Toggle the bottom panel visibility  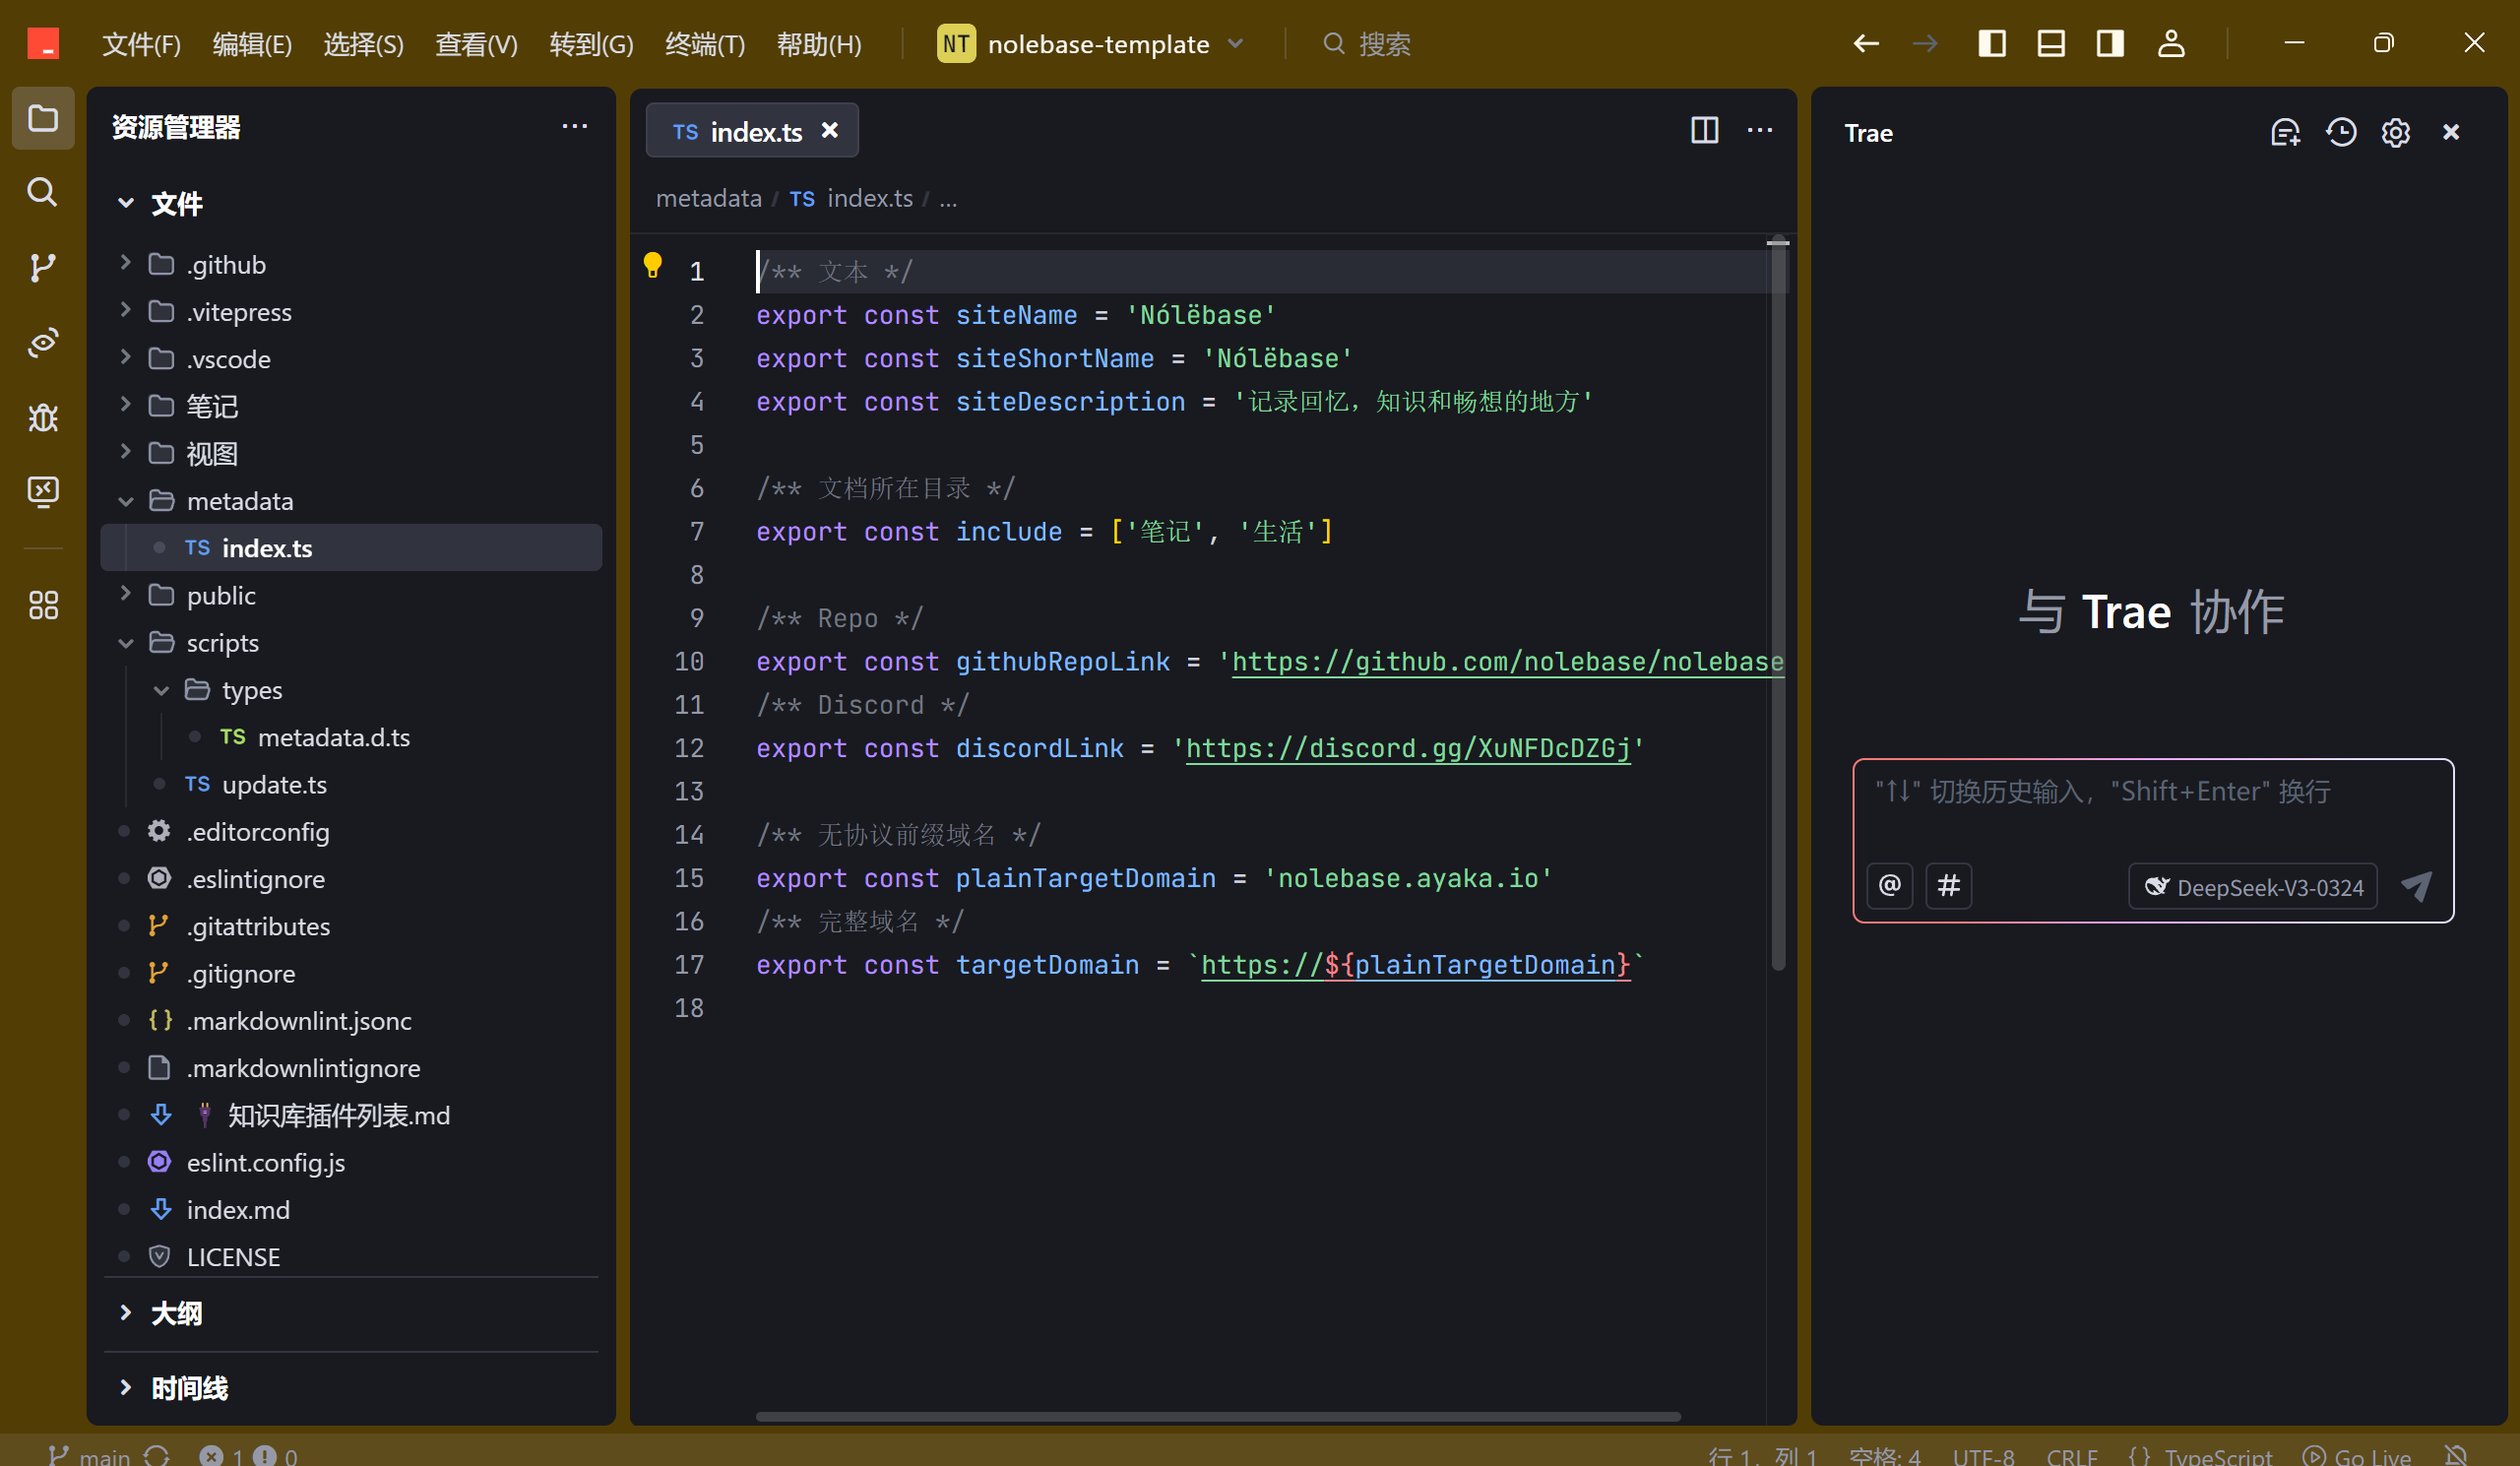(x=2051, y=43)
